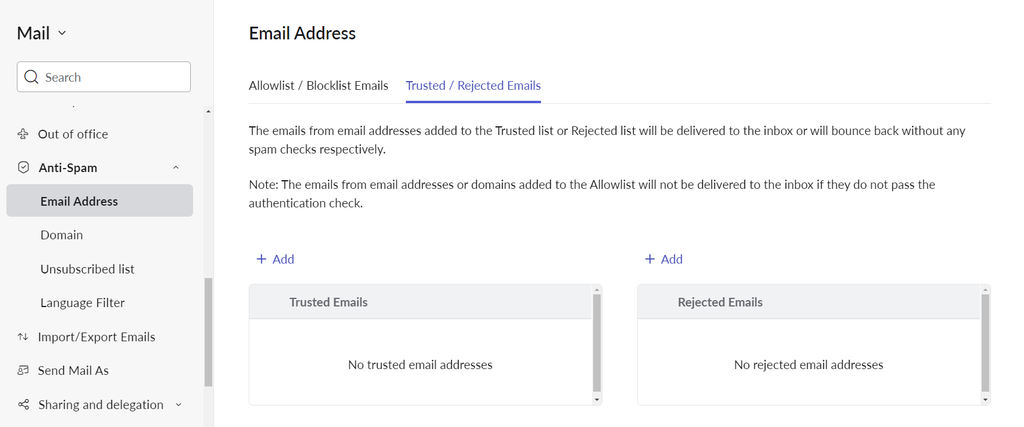Click the Anti-Spam shield icon
1024x427 pixels.
[23, 168]
